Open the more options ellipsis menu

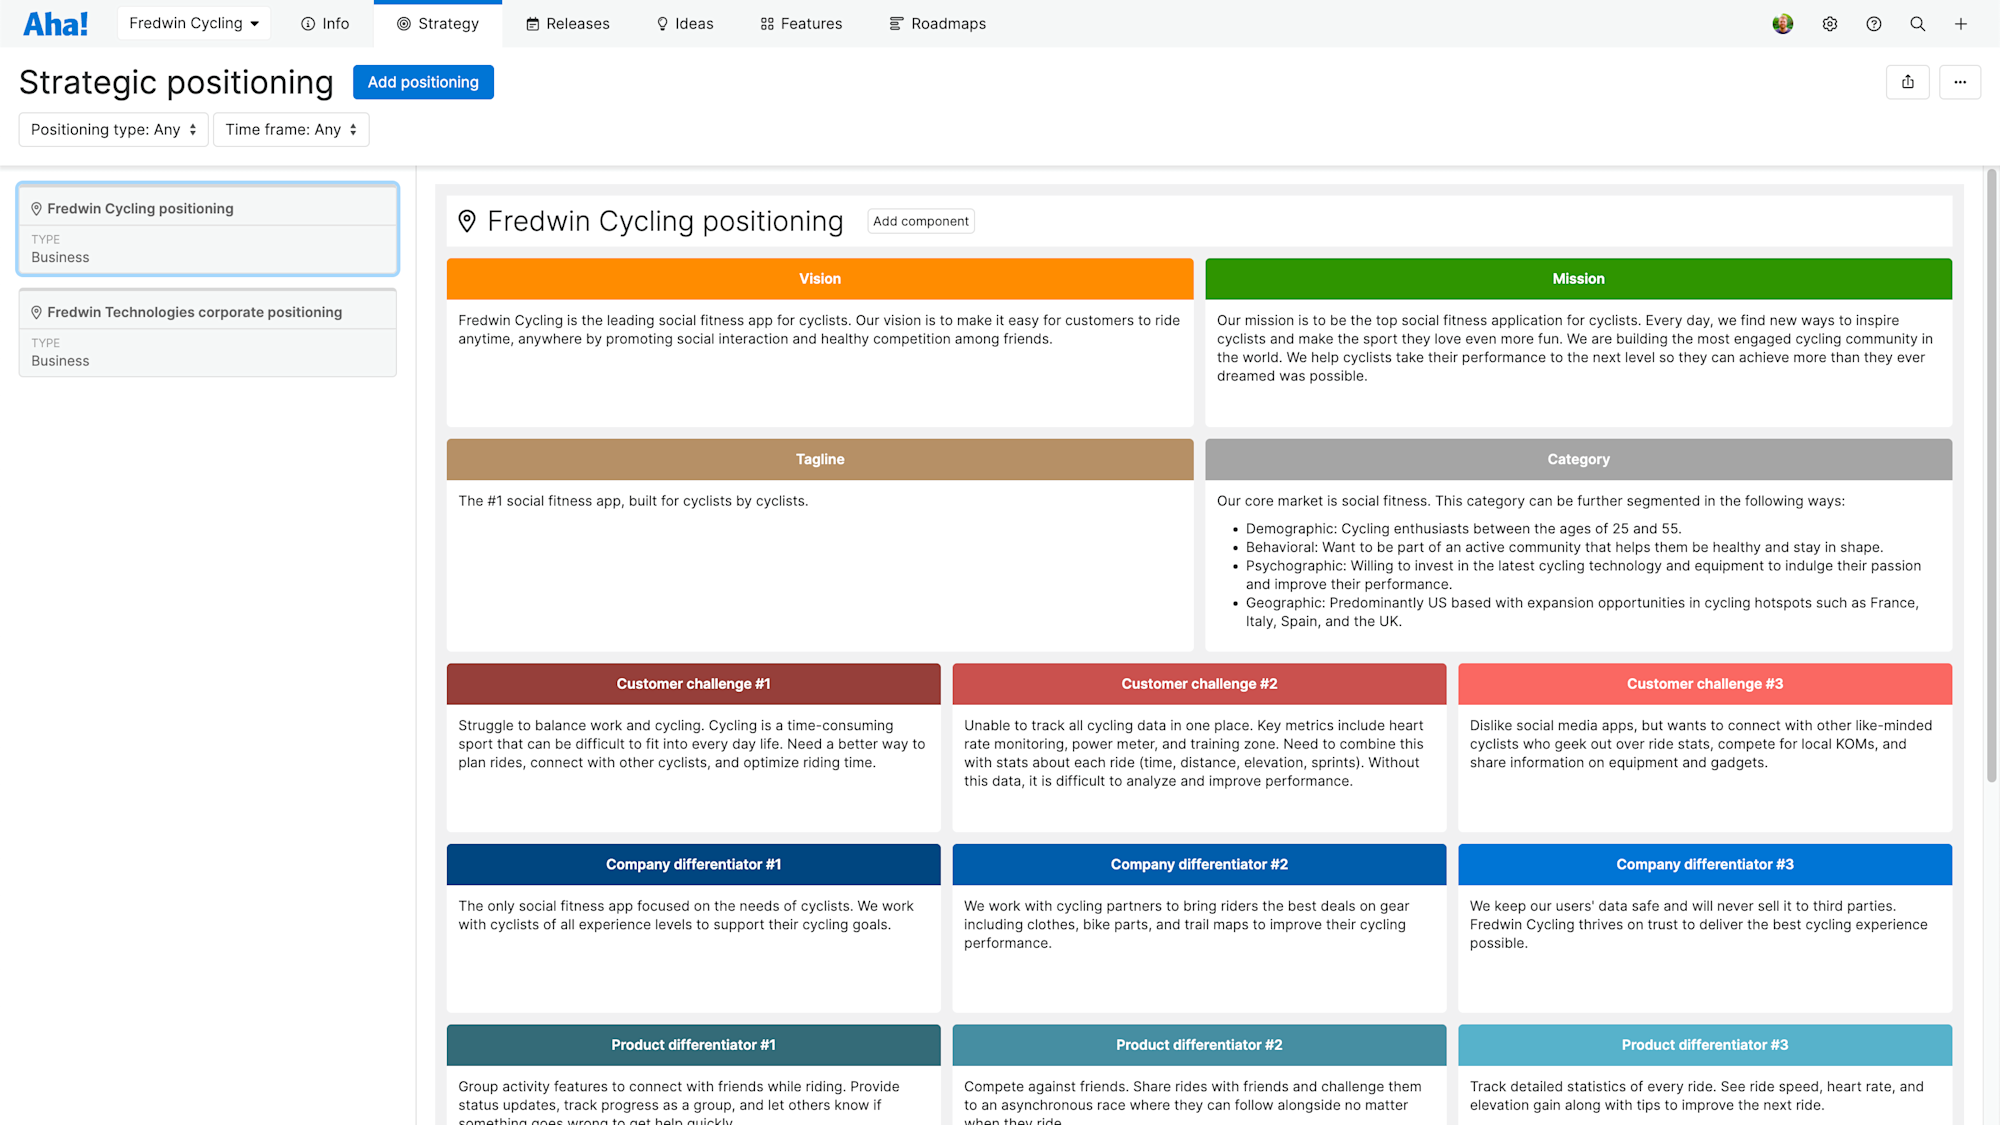(x=1960, y=82)
